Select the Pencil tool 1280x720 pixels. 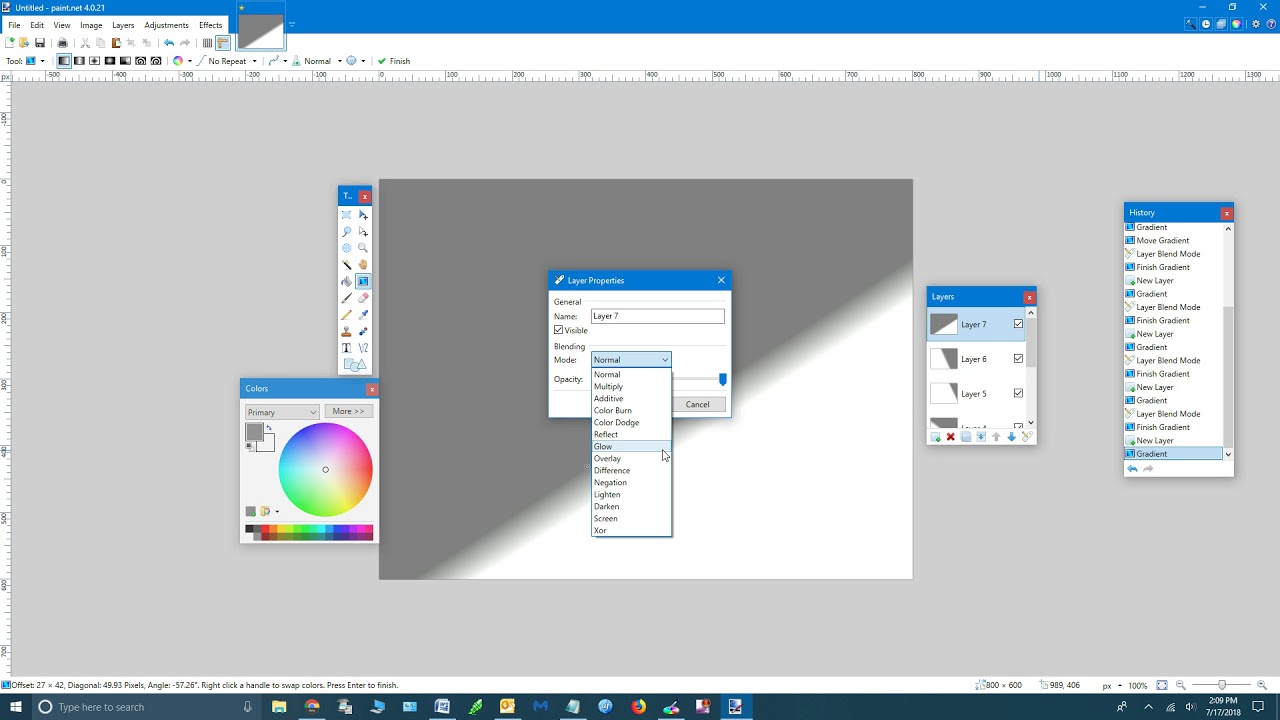click(346, 314)
